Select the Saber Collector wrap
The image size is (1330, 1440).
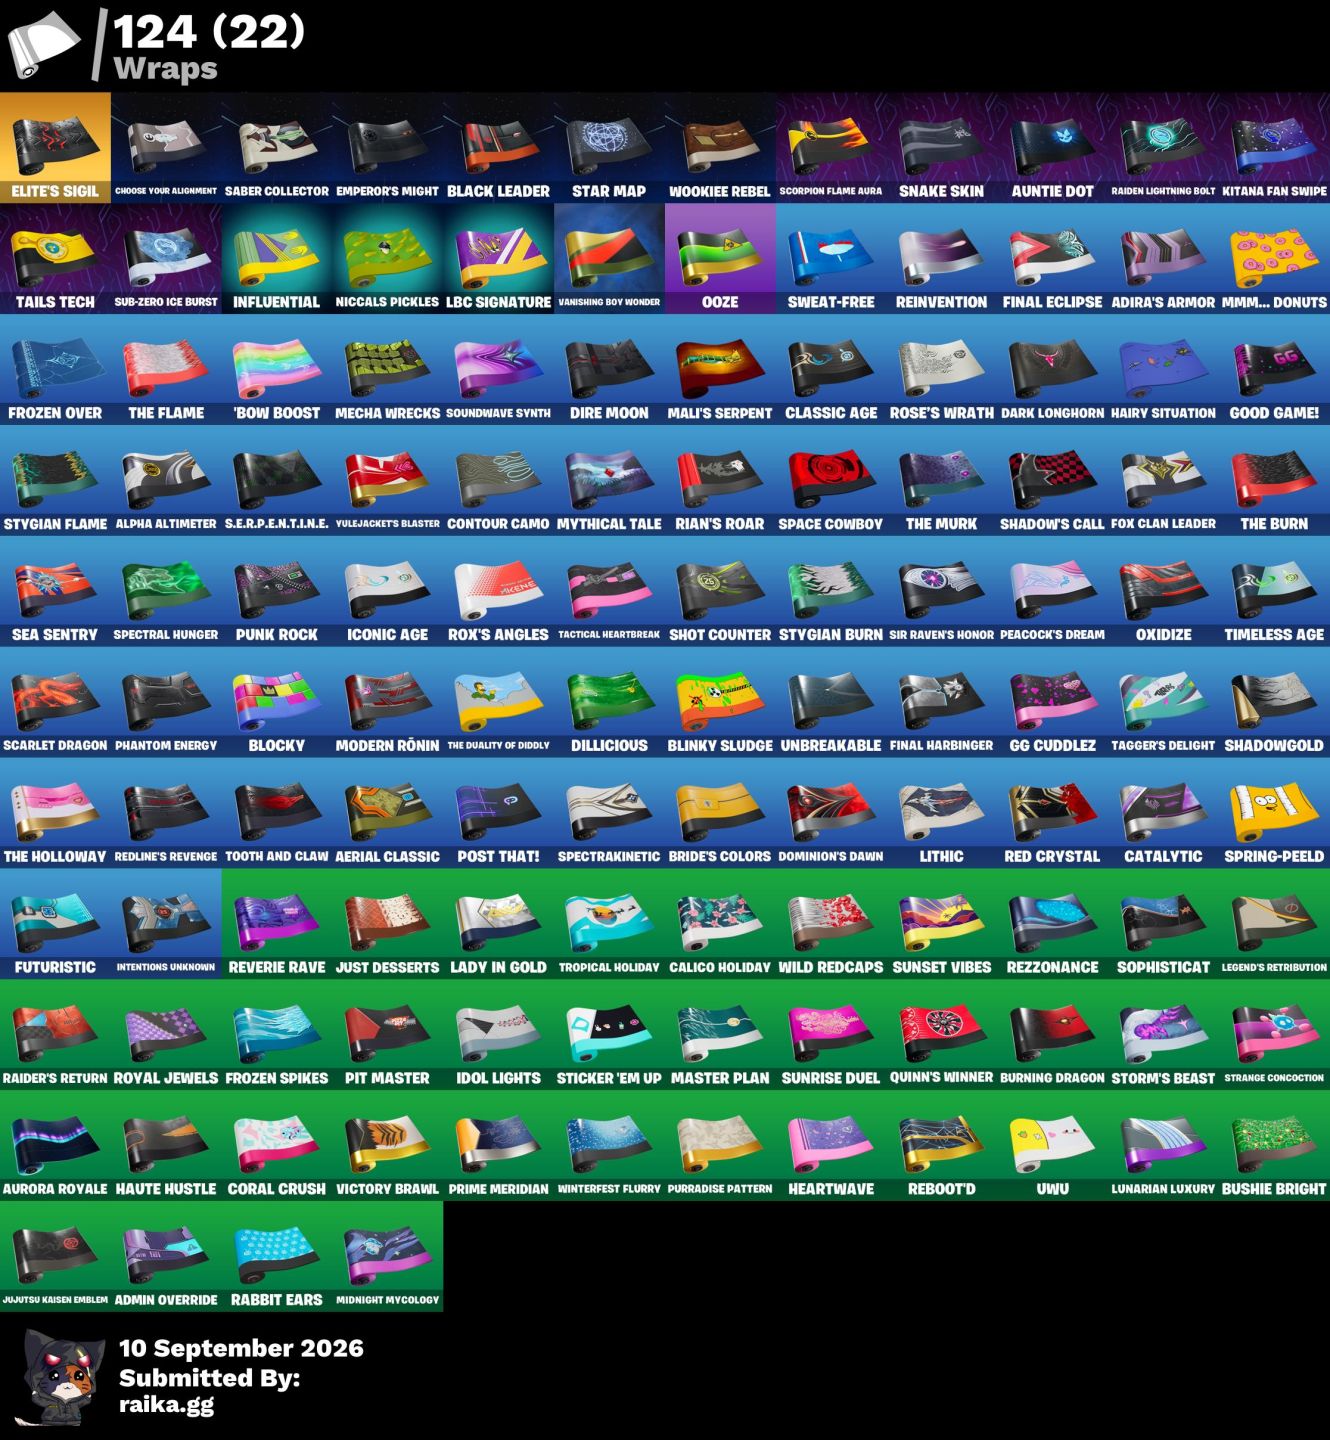pos(277,148)
